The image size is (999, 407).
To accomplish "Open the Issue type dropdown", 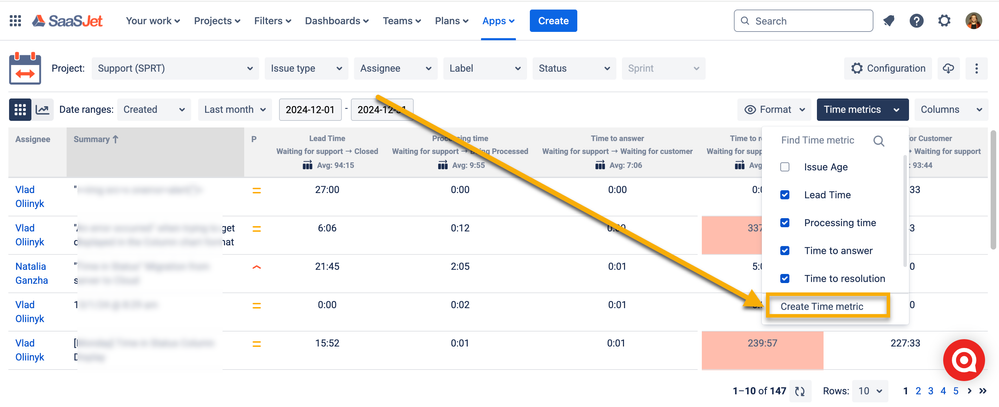I will pyautogui.click(x=306, y=68).
